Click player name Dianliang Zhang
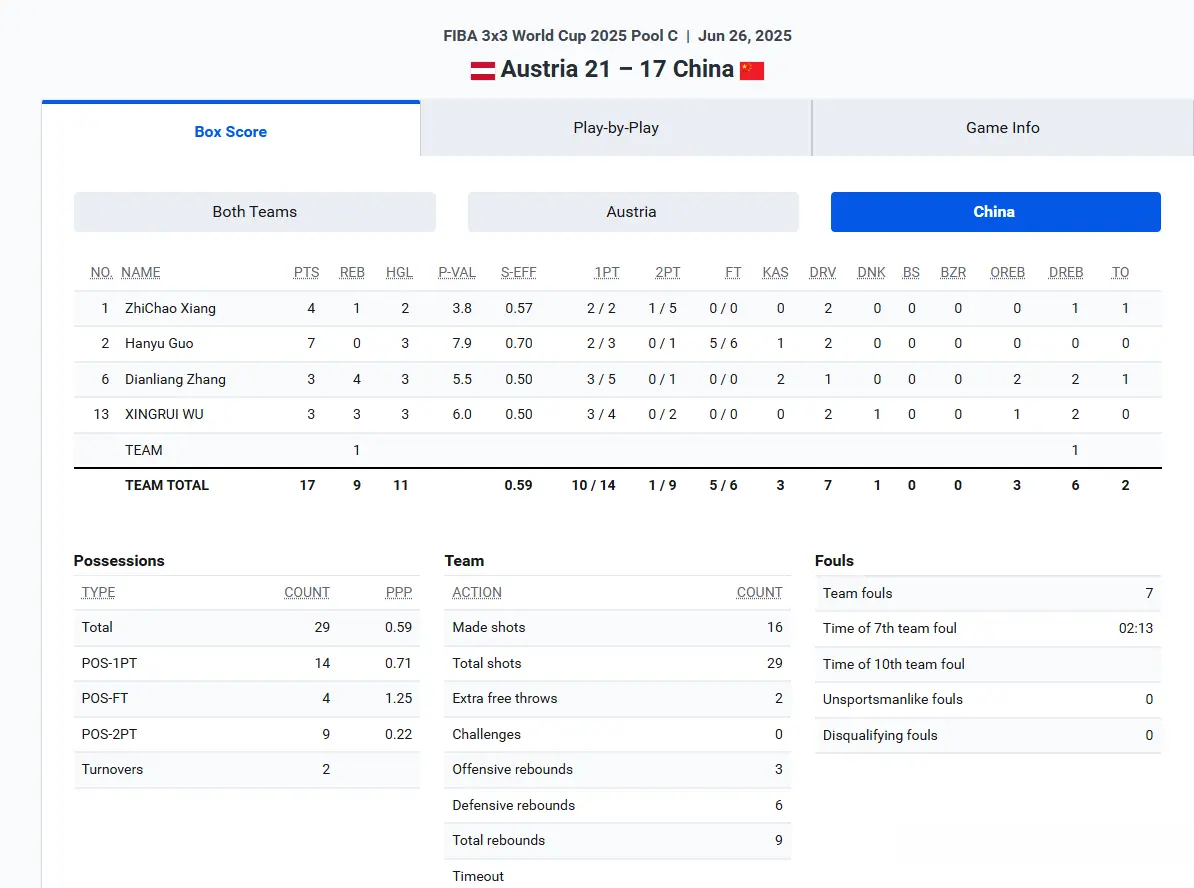This screenshot has height=888, width=1194. [x=175, y=379]
